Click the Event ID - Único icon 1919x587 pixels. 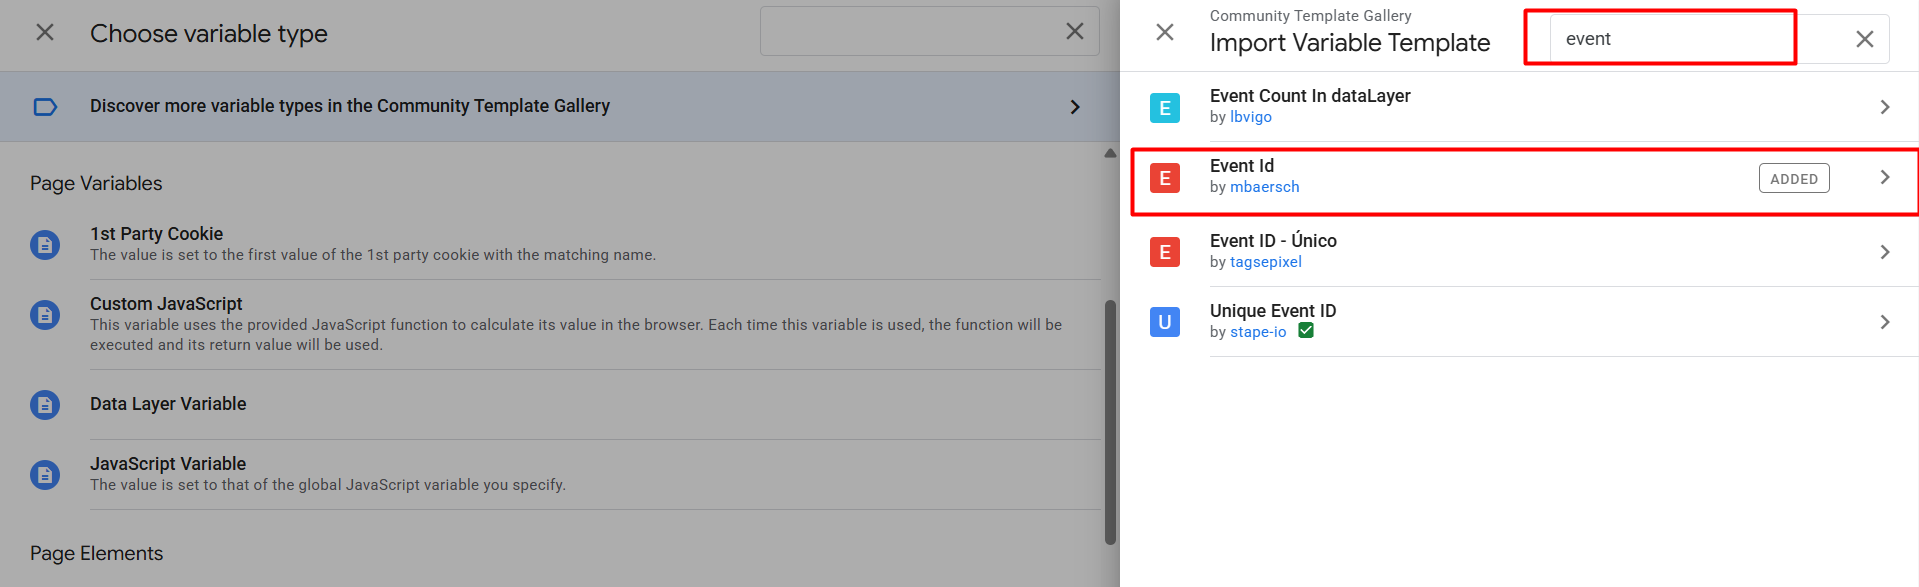1164,252
